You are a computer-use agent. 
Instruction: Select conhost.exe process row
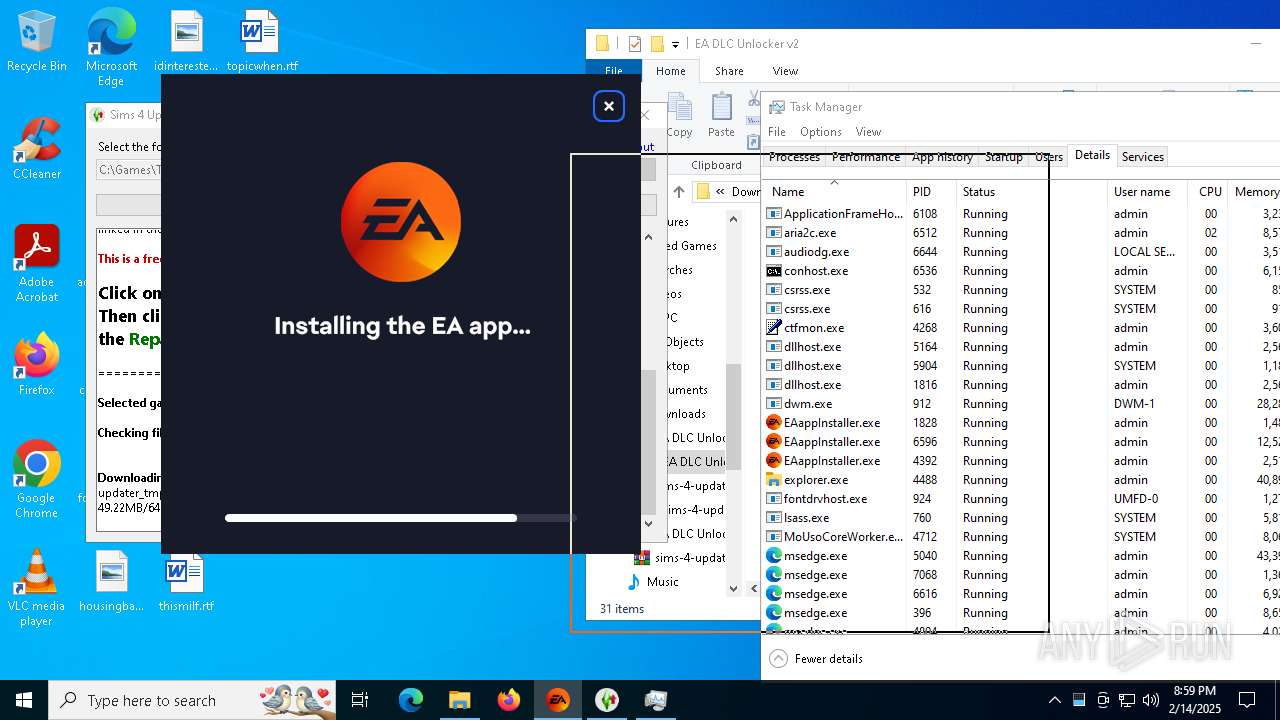(1020, 271)
